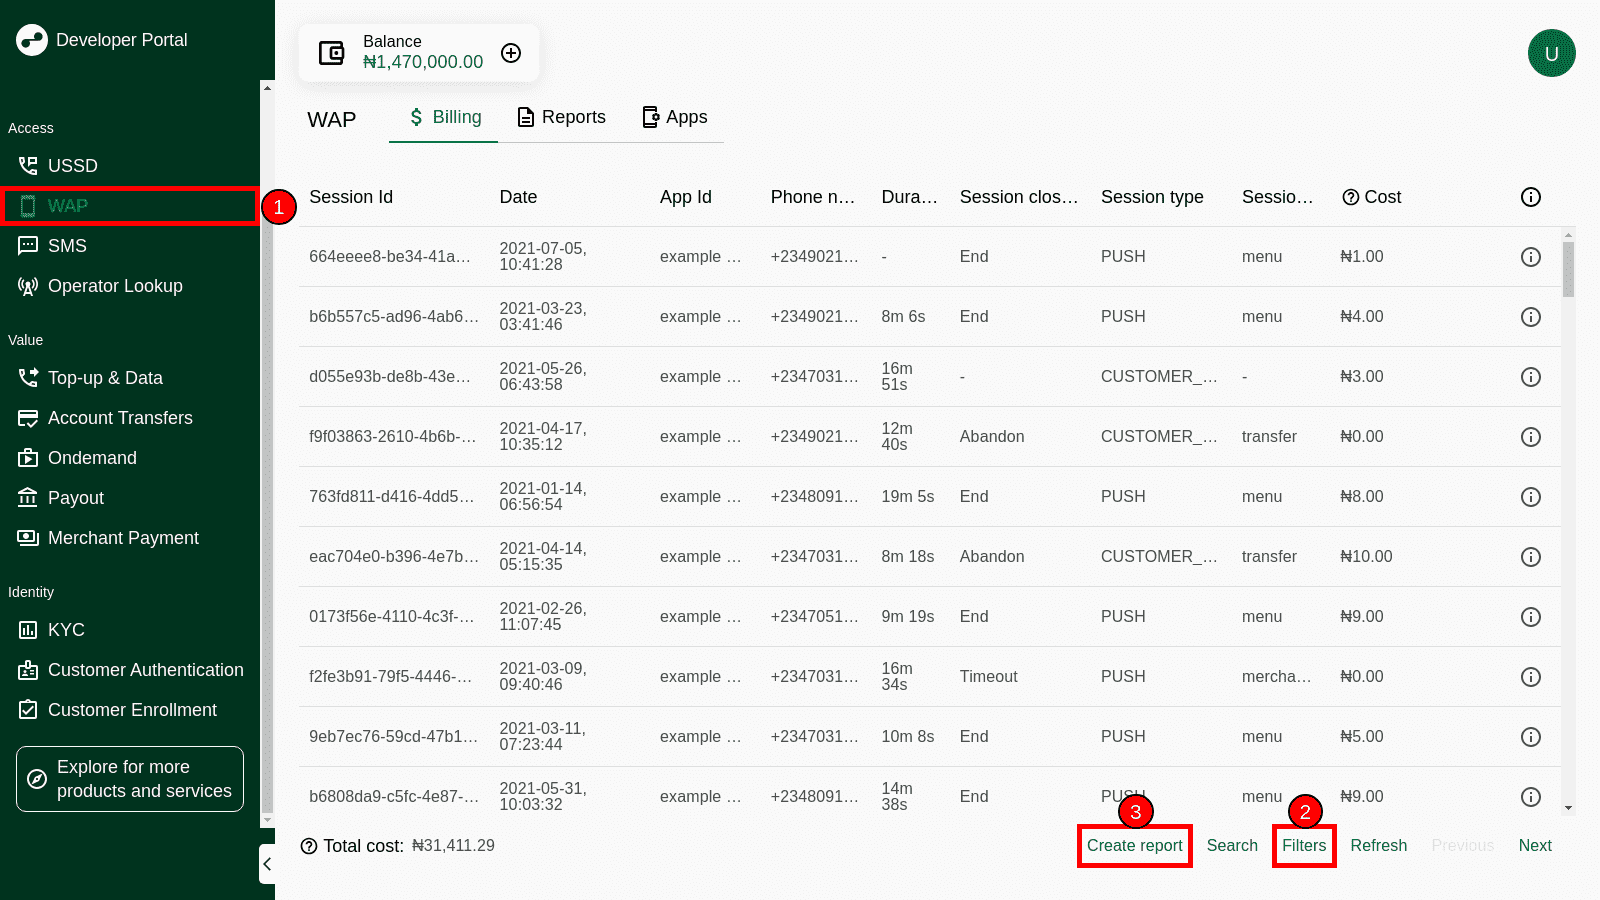Open the Filters panel
The image size is (1600, 900).
point(1304,846)
